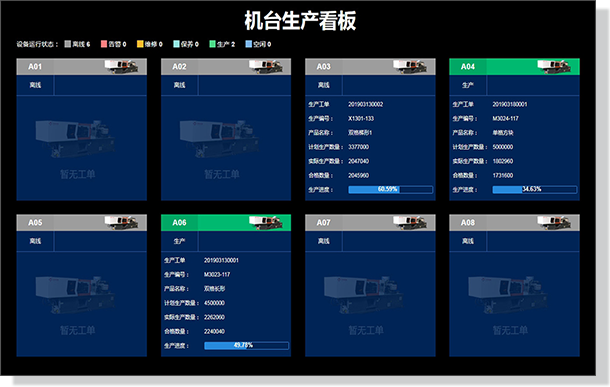
Task: Click the machine icon in A04 header
Action: point(554,67)
